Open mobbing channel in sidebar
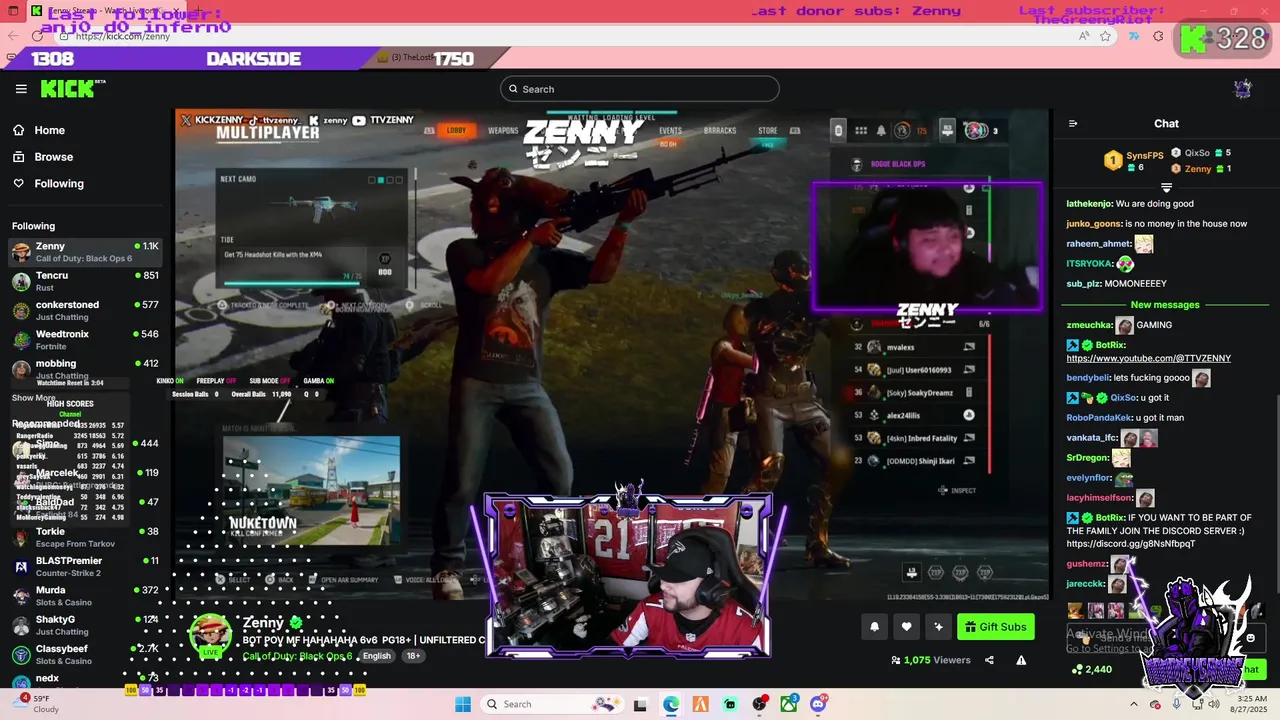The image size is (1280, 720). tap(85, 369)
